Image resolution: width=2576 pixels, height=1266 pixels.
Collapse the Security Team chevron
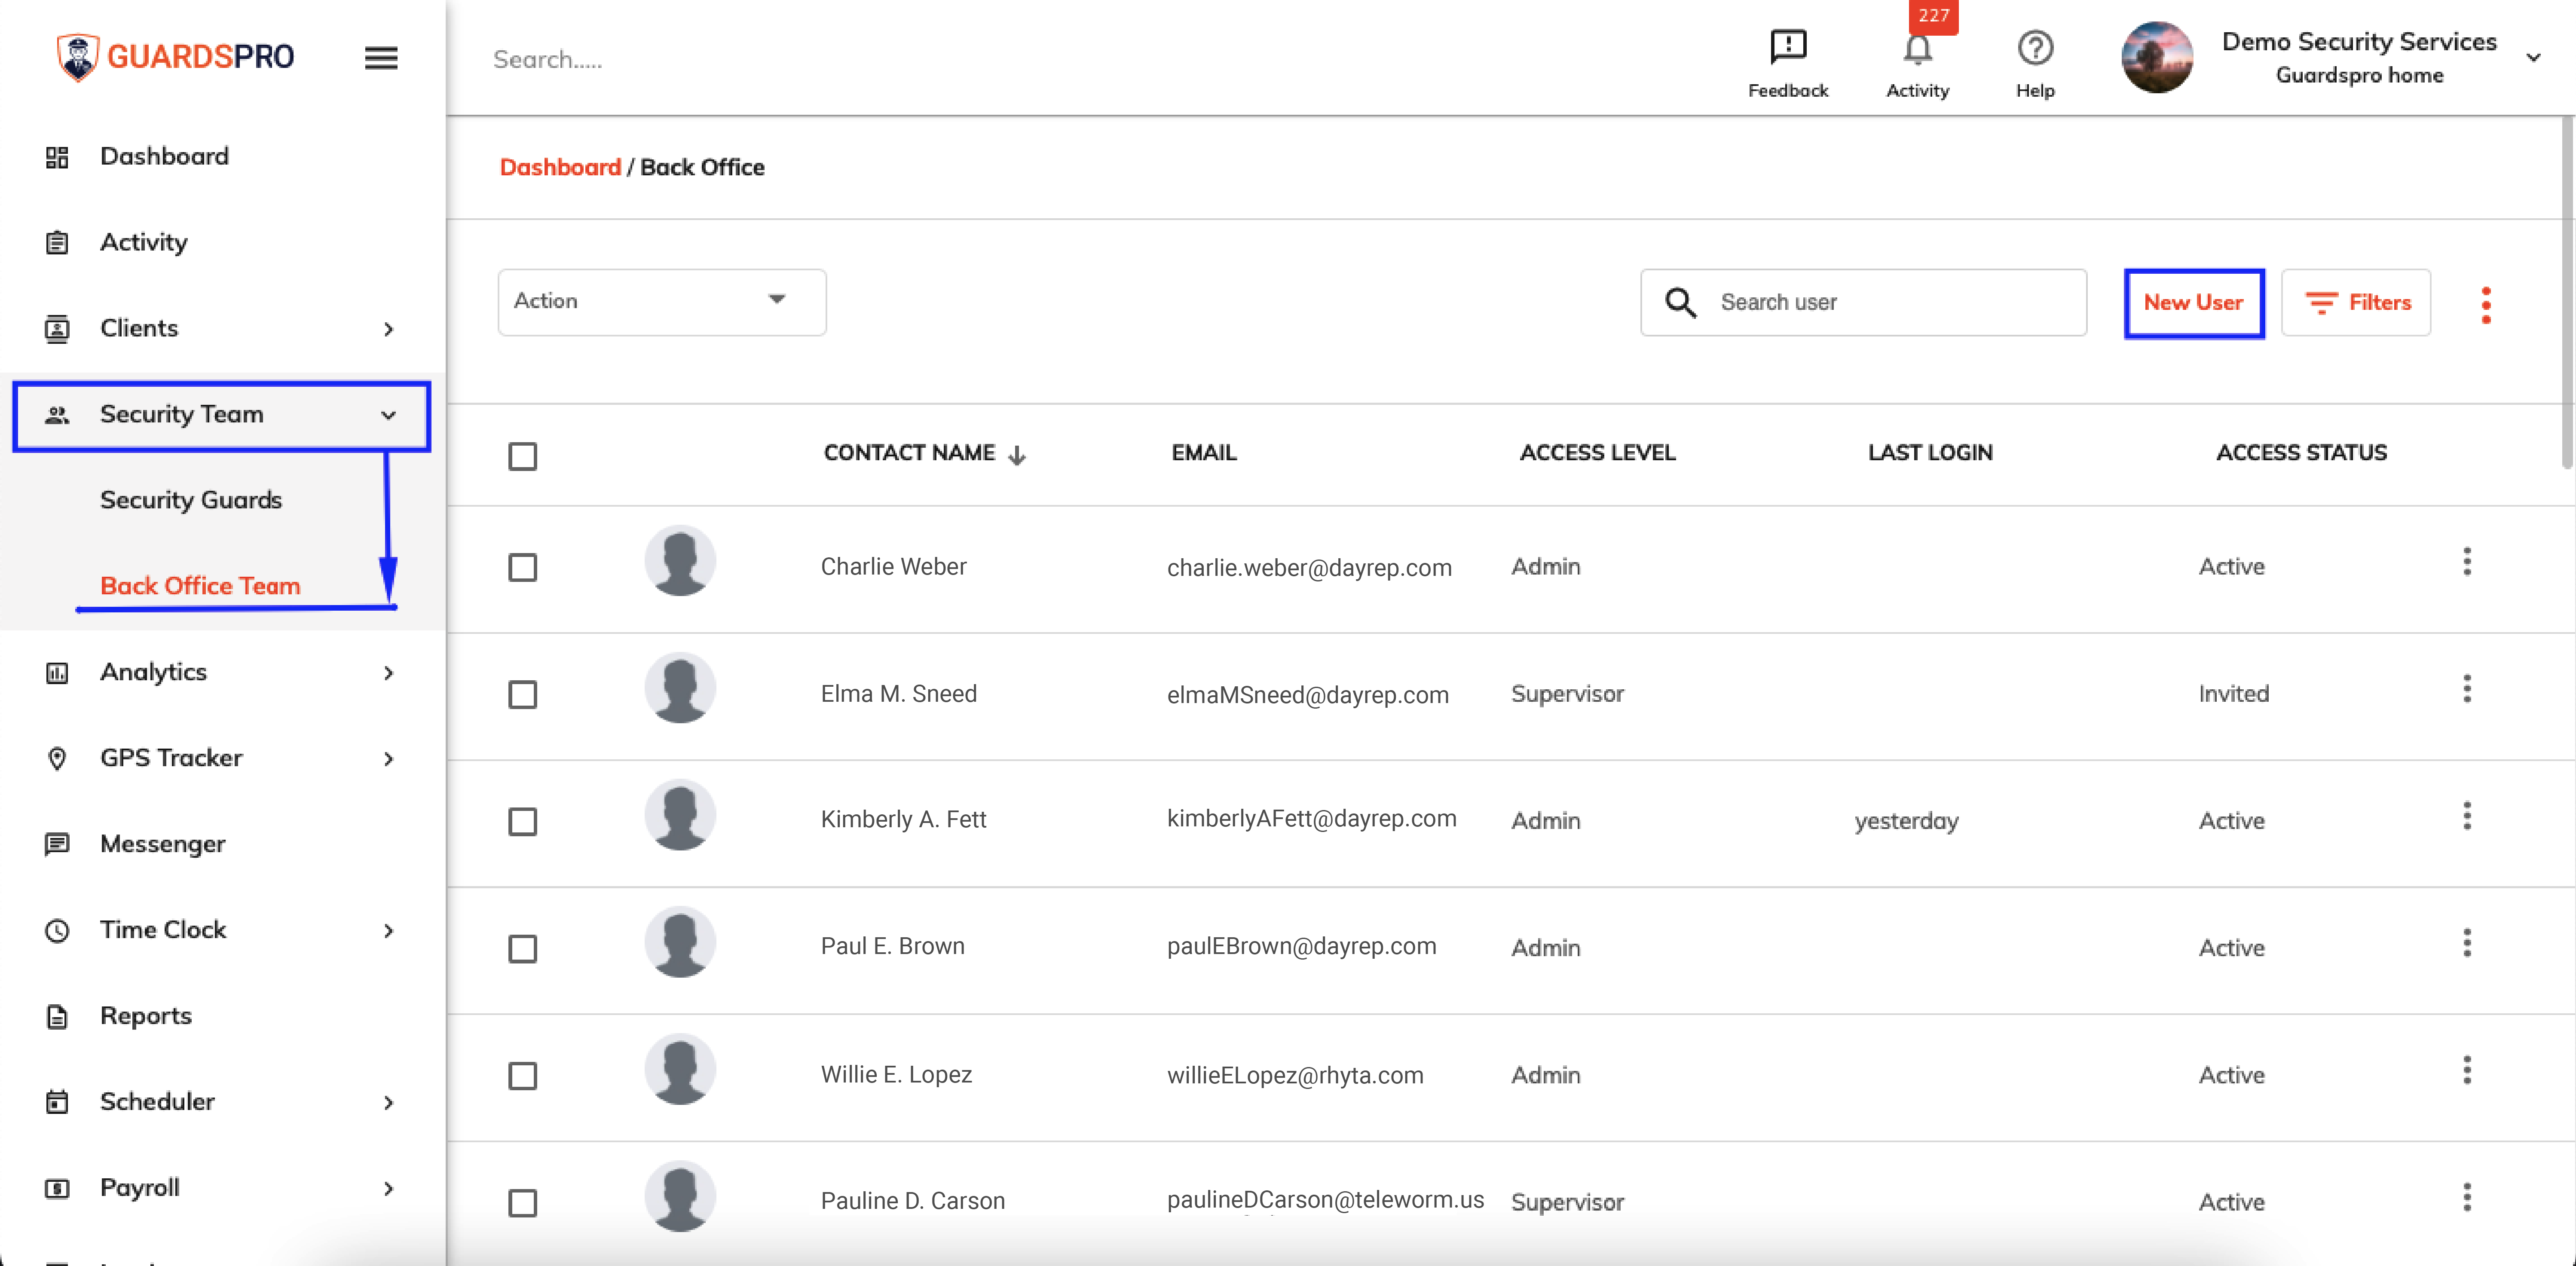point(389,415)
